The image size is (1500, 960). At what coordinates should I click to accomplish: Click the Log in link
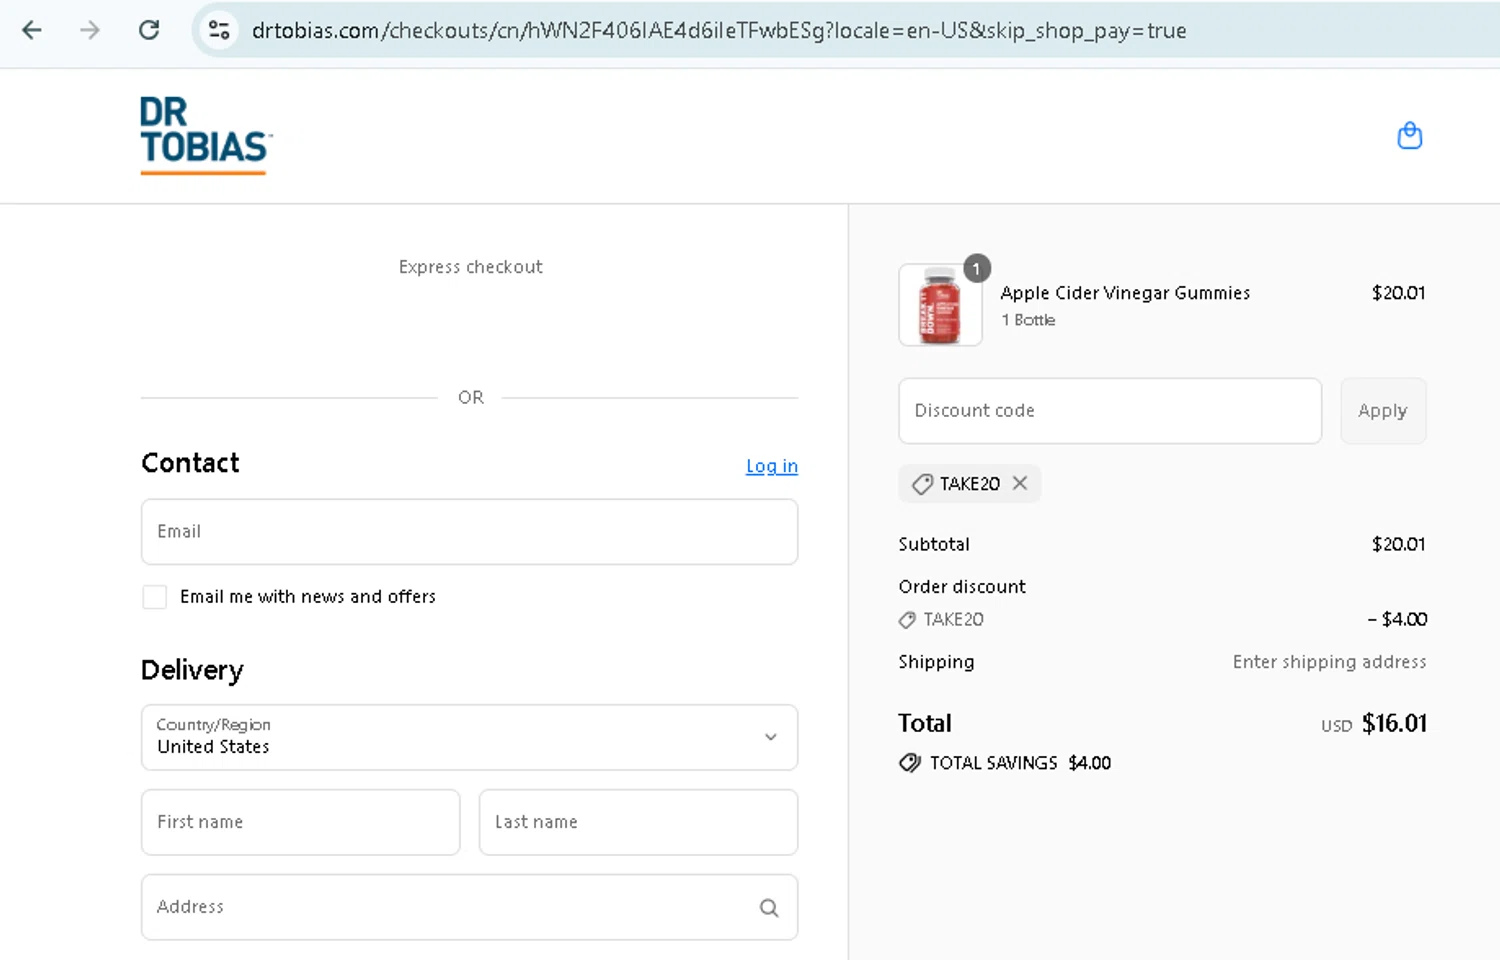tap(772, 466)
